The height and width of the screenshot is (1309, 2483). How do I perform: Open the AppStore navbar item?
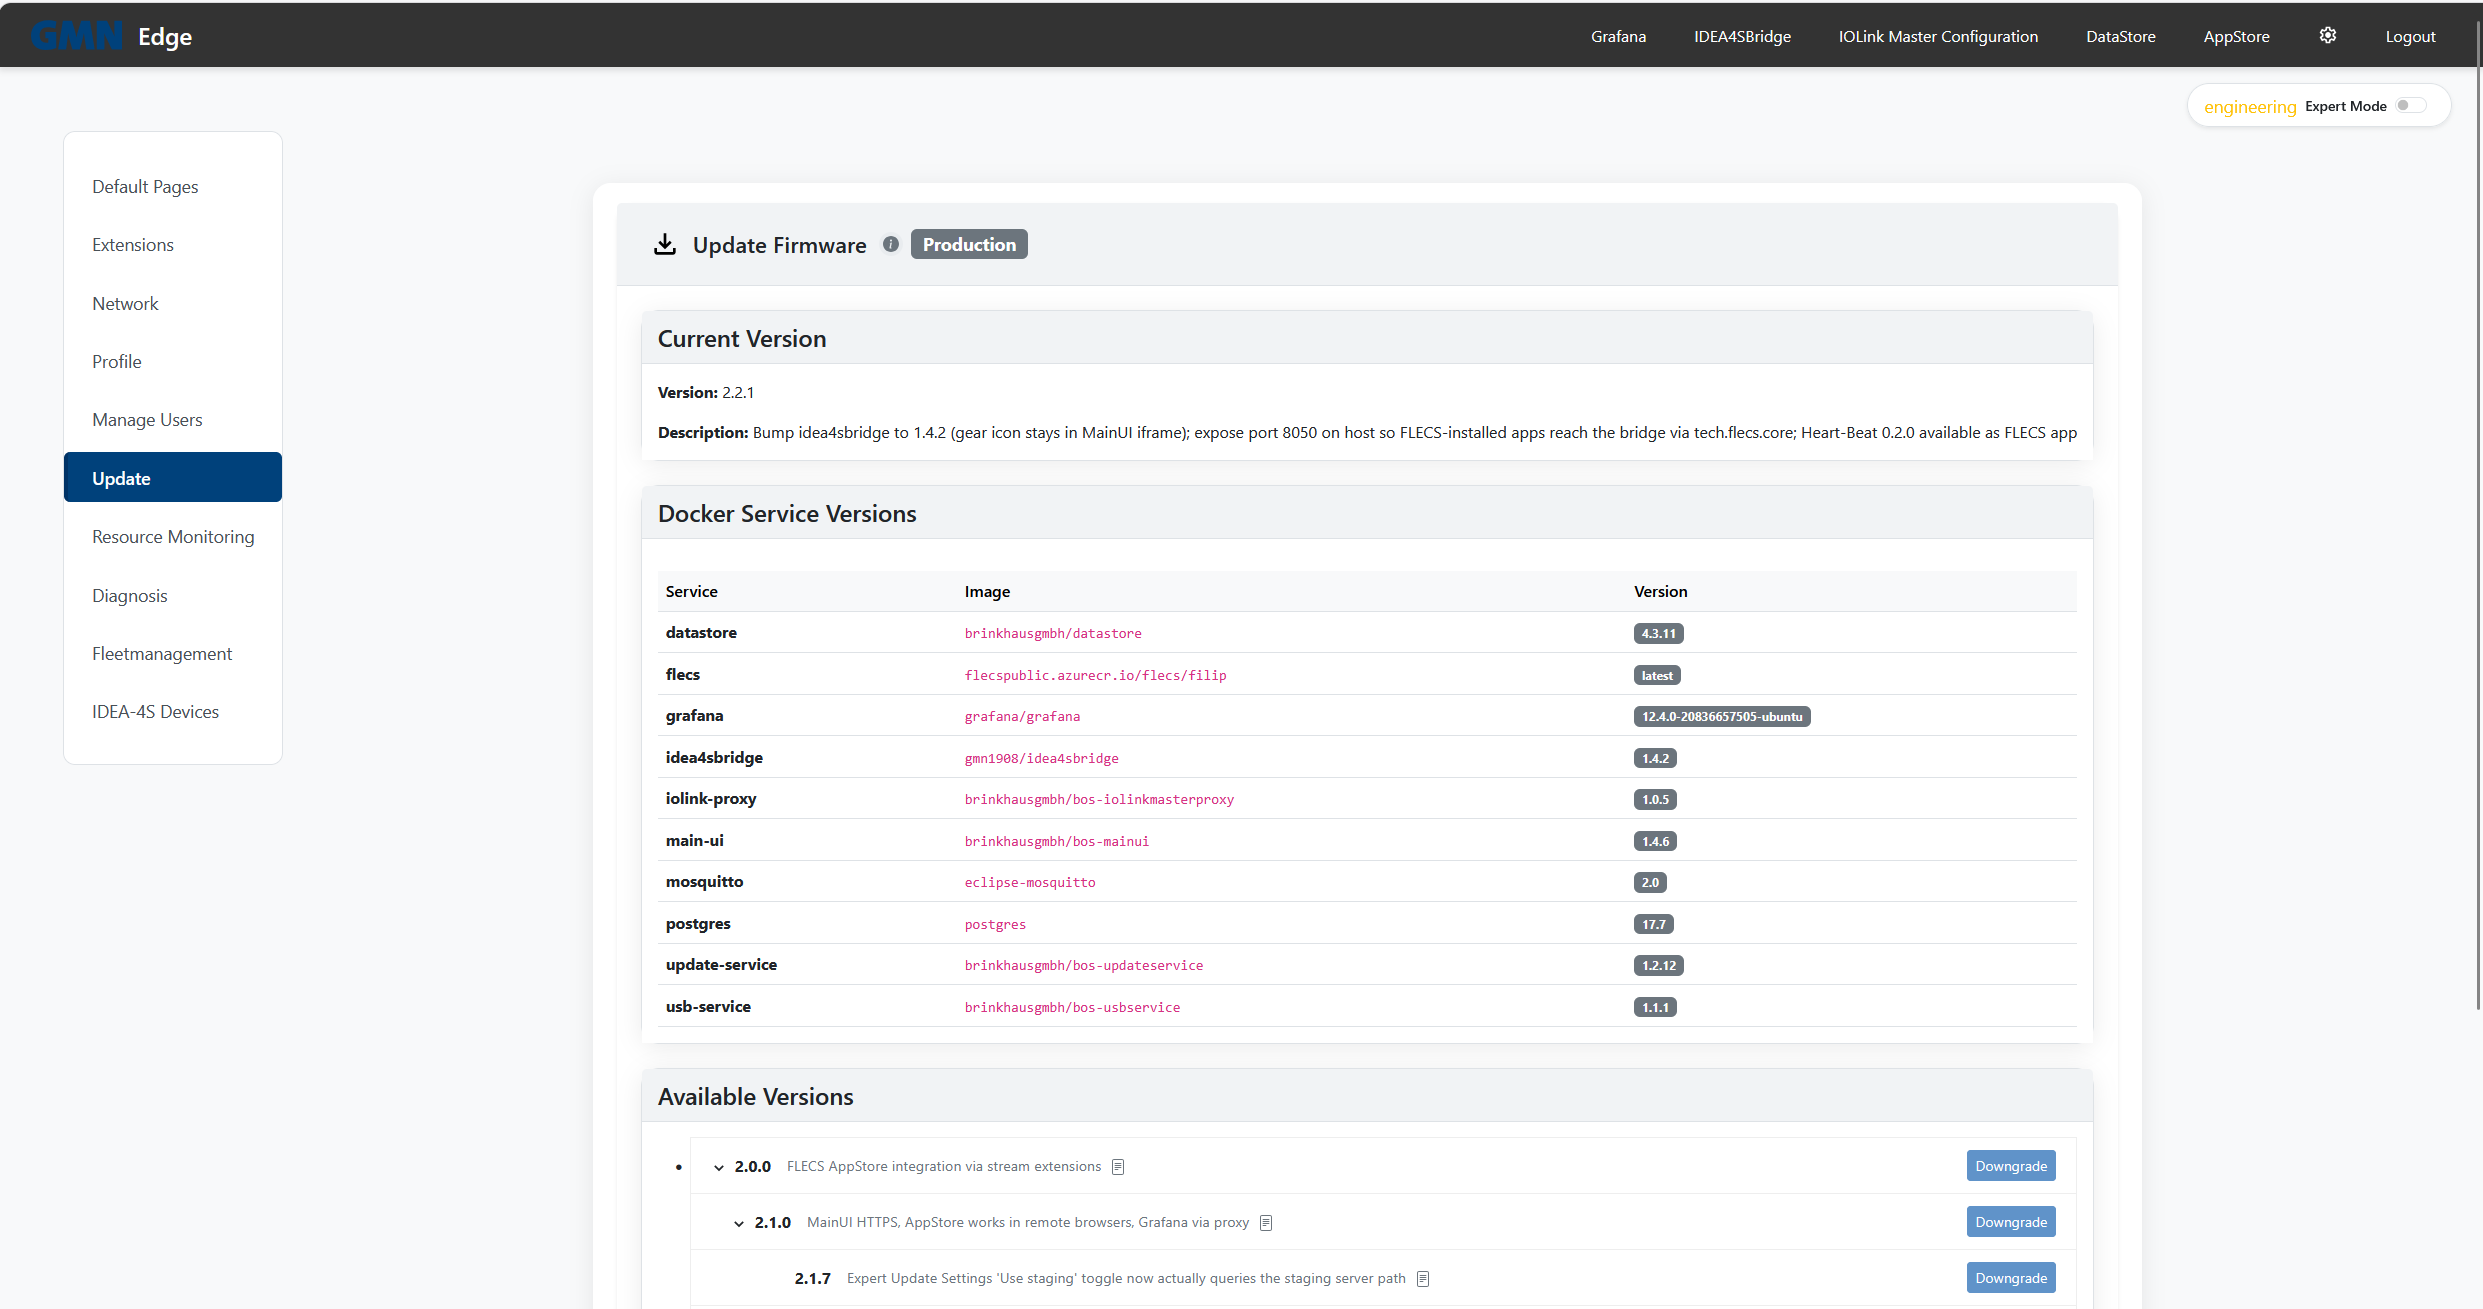click(2236, 36)
